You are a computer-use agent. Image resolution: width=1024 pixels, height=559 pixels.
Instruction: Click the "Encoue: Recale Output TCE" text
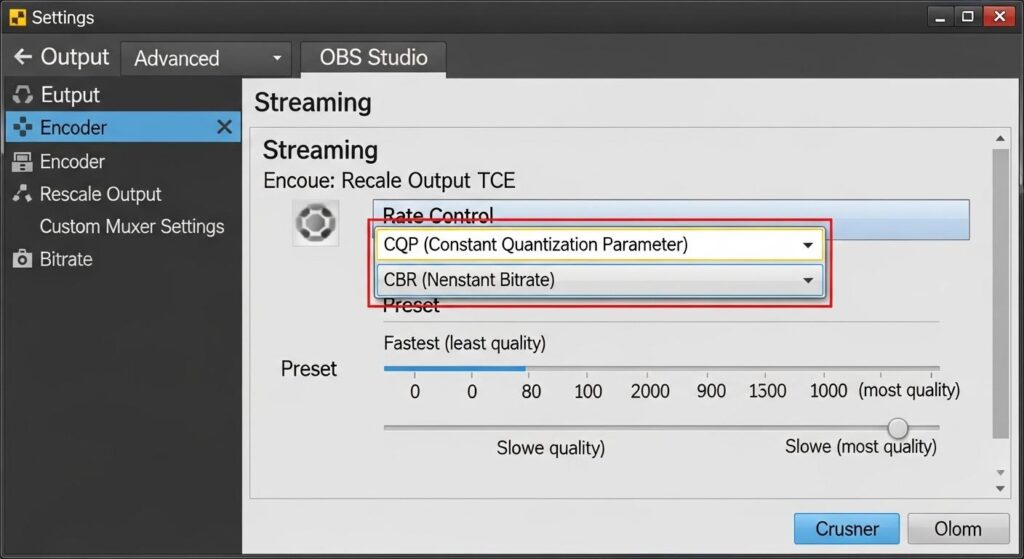click(389, 180)
